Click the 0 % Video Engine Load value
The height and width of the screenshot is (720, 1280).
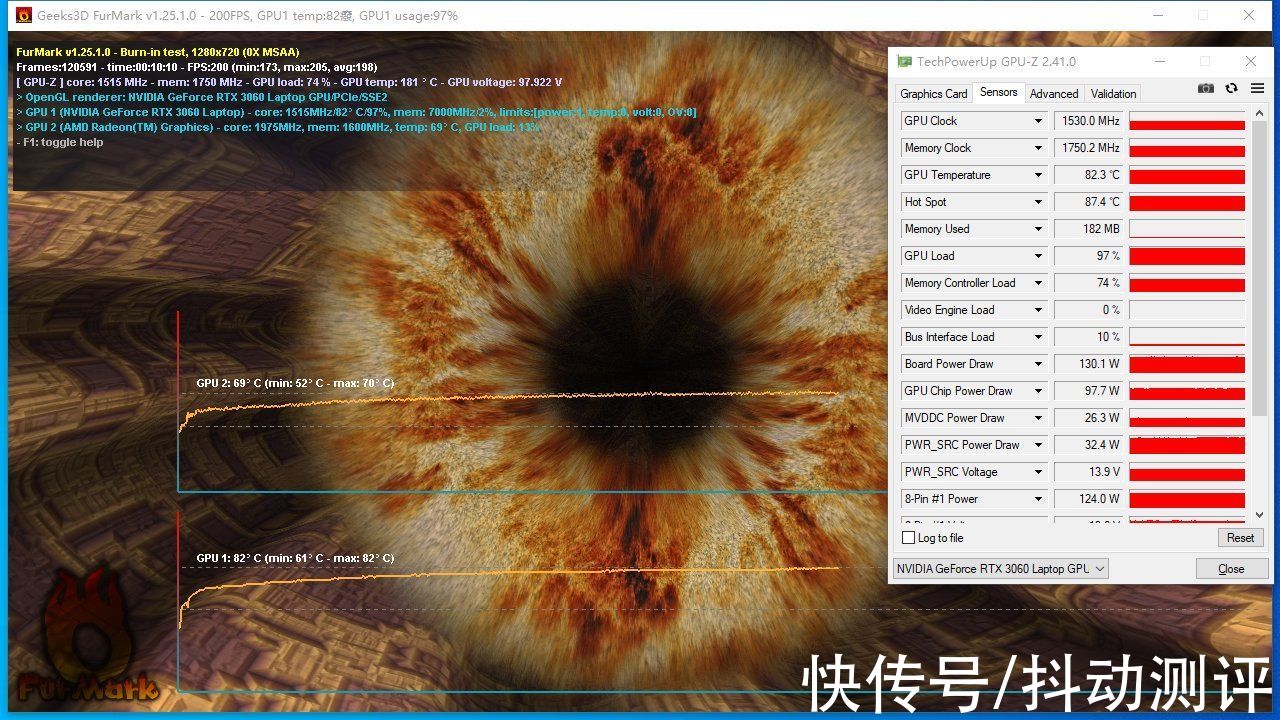1090,310
